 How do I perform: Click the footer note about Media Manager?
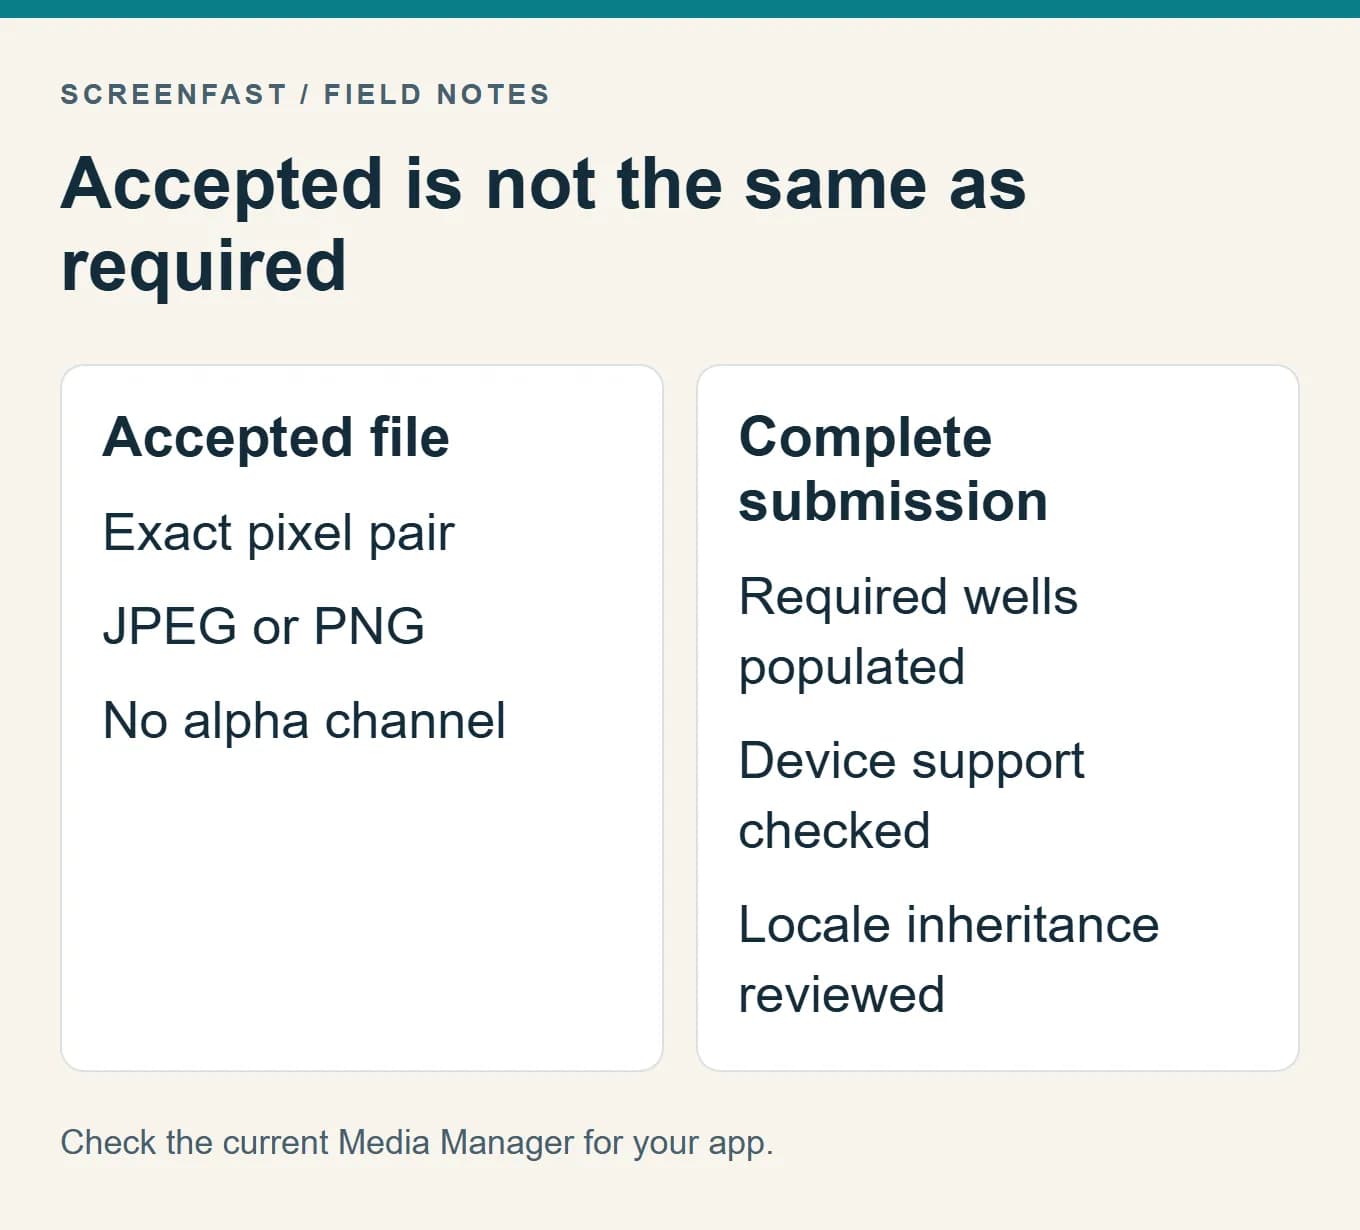point(417,1143)
